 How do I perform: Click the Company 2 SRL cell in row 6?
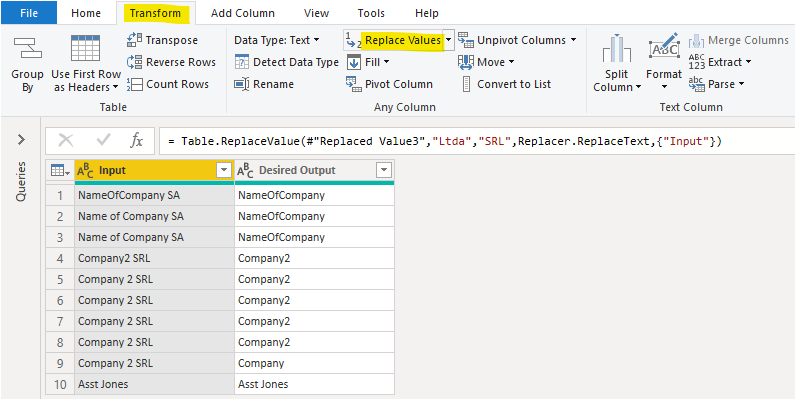154,300
